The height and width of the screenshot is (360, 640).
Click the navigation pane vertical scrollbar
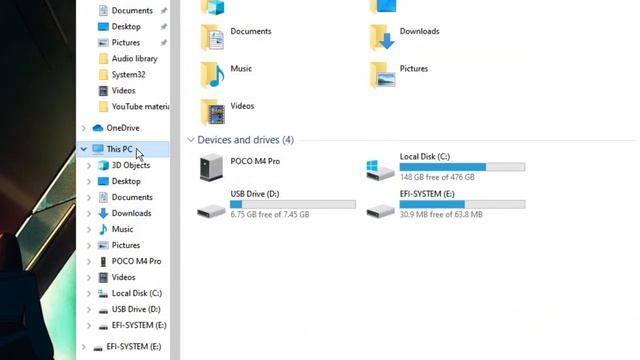[x=175, y=180]
